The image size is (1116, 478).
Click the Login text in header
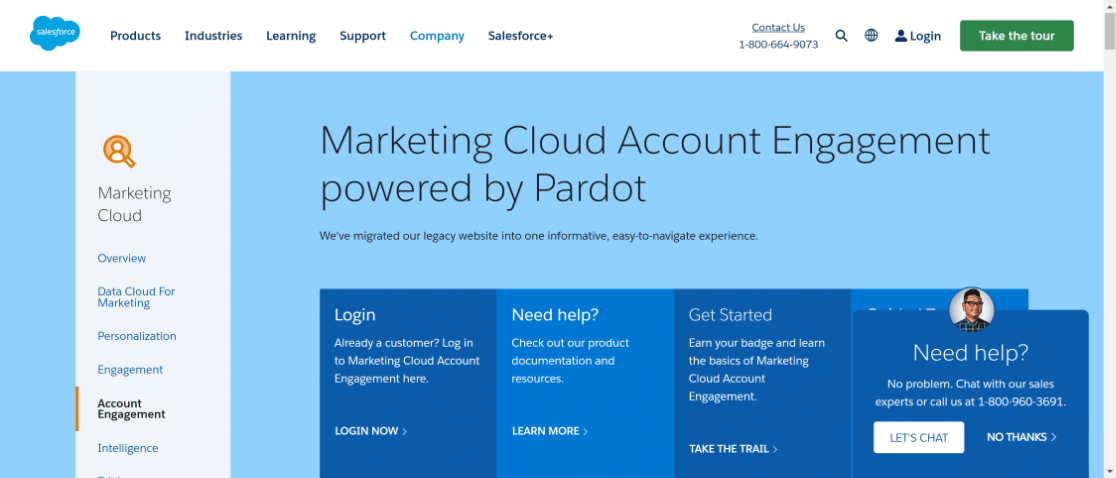tap(925, 36)
